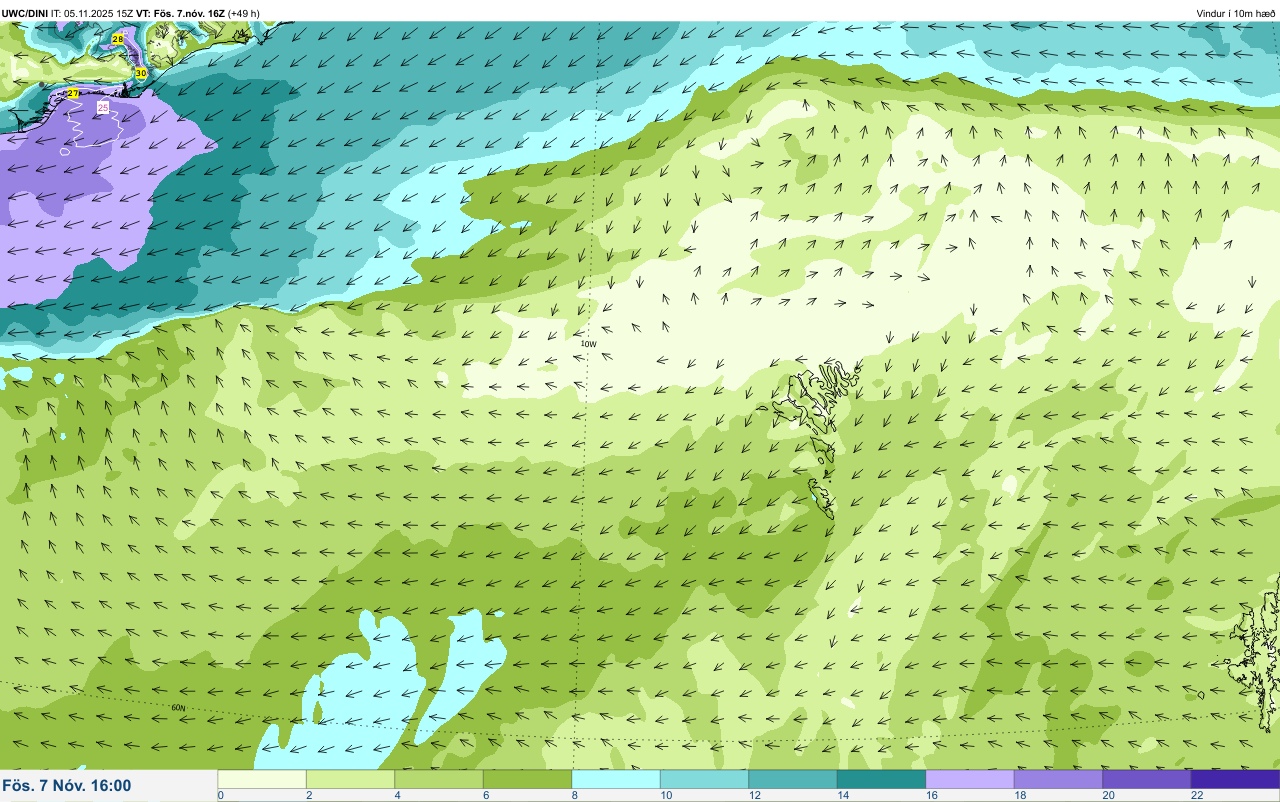Screen dimensions: 1280x802
Task: Click the '(+49 h)' forecast offset text
Action: coord(244,13)
